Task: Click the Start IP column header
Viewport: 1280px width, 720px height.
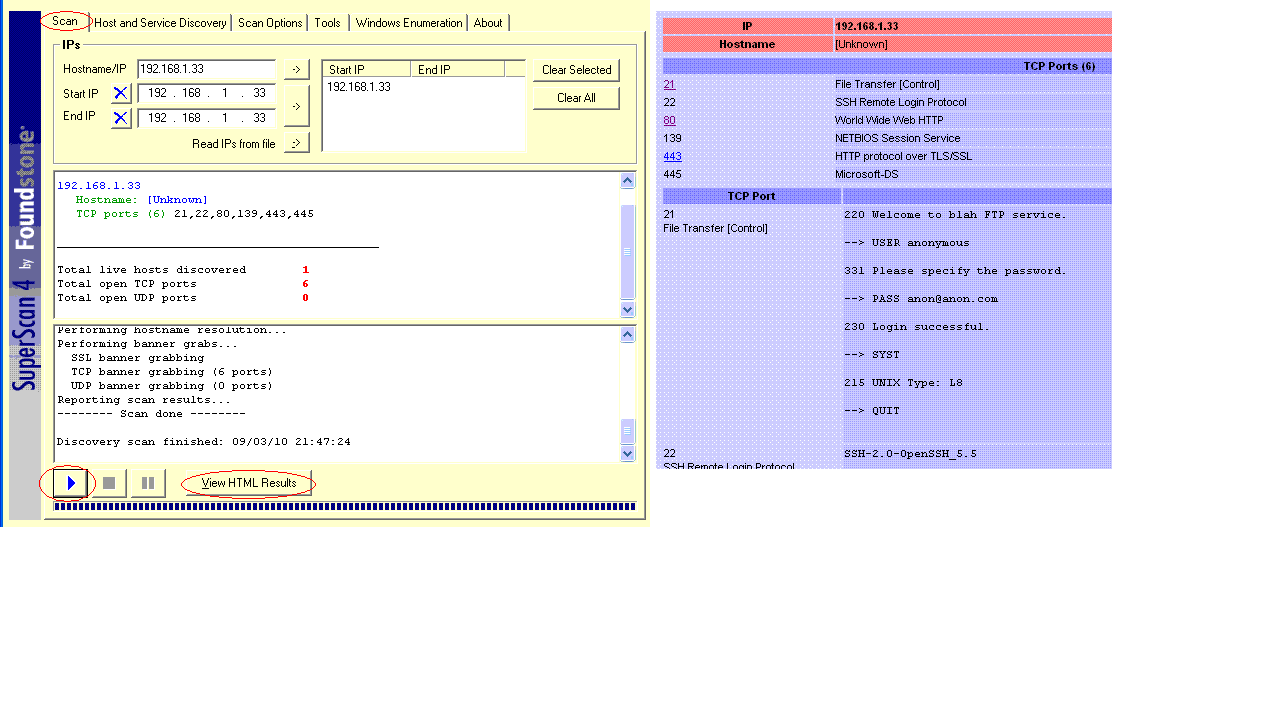Action: (x=366, y=69)
